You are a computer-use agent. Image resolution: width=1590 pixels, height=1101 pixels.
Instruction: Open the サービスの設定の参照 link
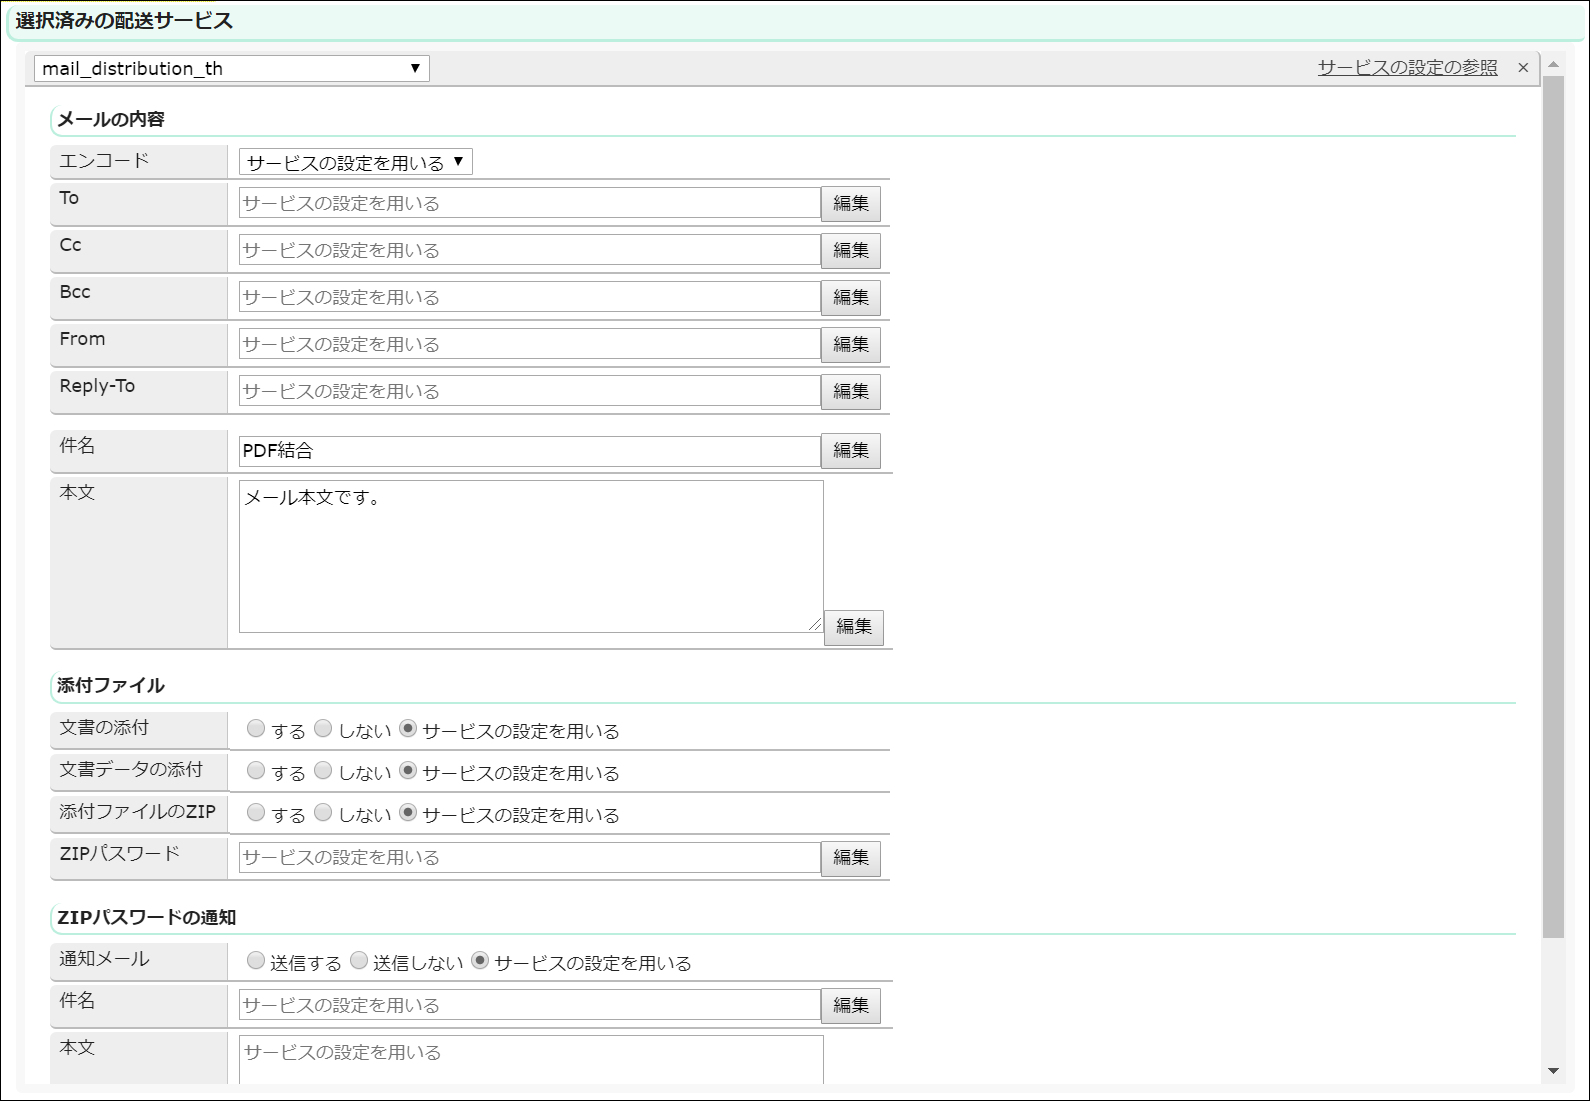1407,68
